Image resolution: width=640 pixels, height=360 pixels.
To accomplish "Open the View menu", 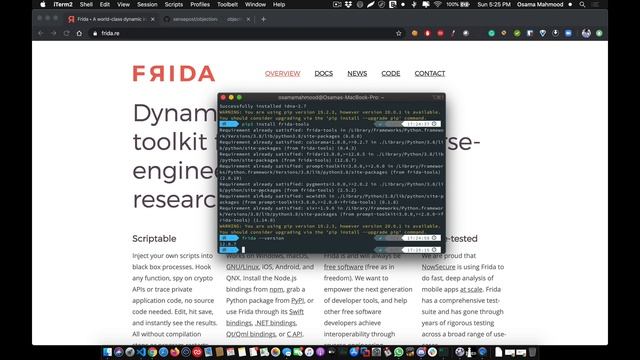I will (x=123, y=4).
